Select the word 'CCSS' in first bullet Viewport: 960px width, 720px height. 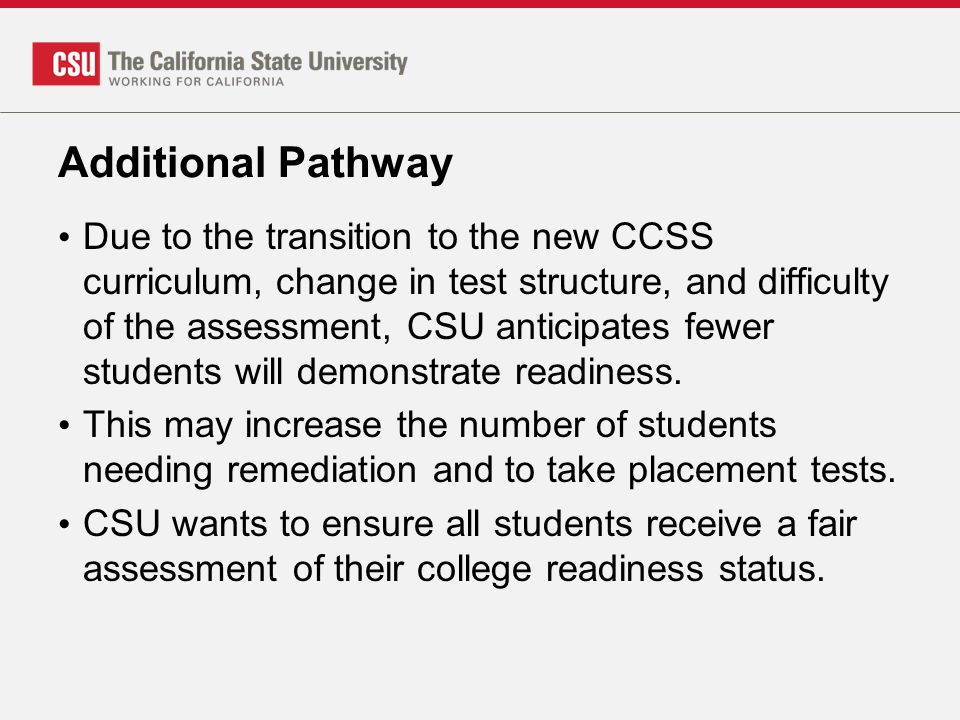662,236
